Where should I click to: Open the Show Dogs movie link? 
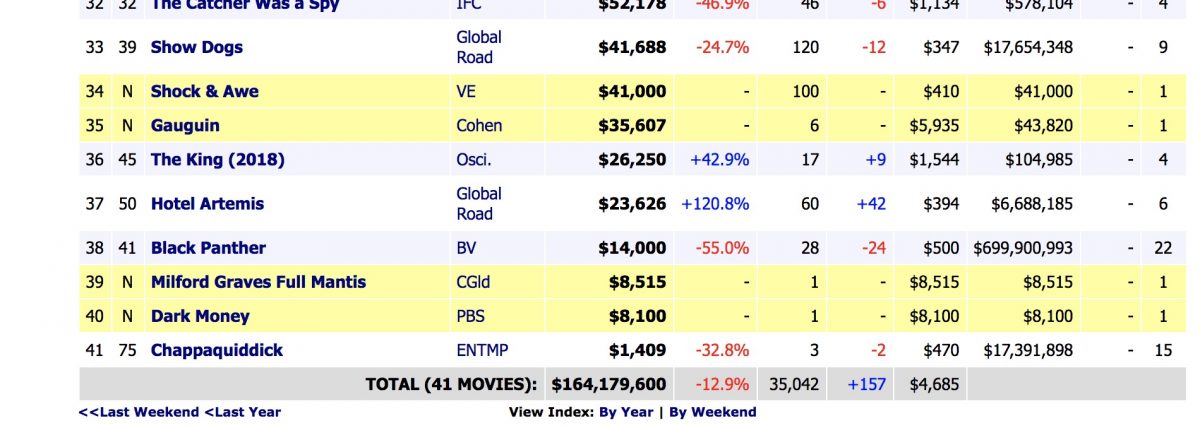pos(196,47)
